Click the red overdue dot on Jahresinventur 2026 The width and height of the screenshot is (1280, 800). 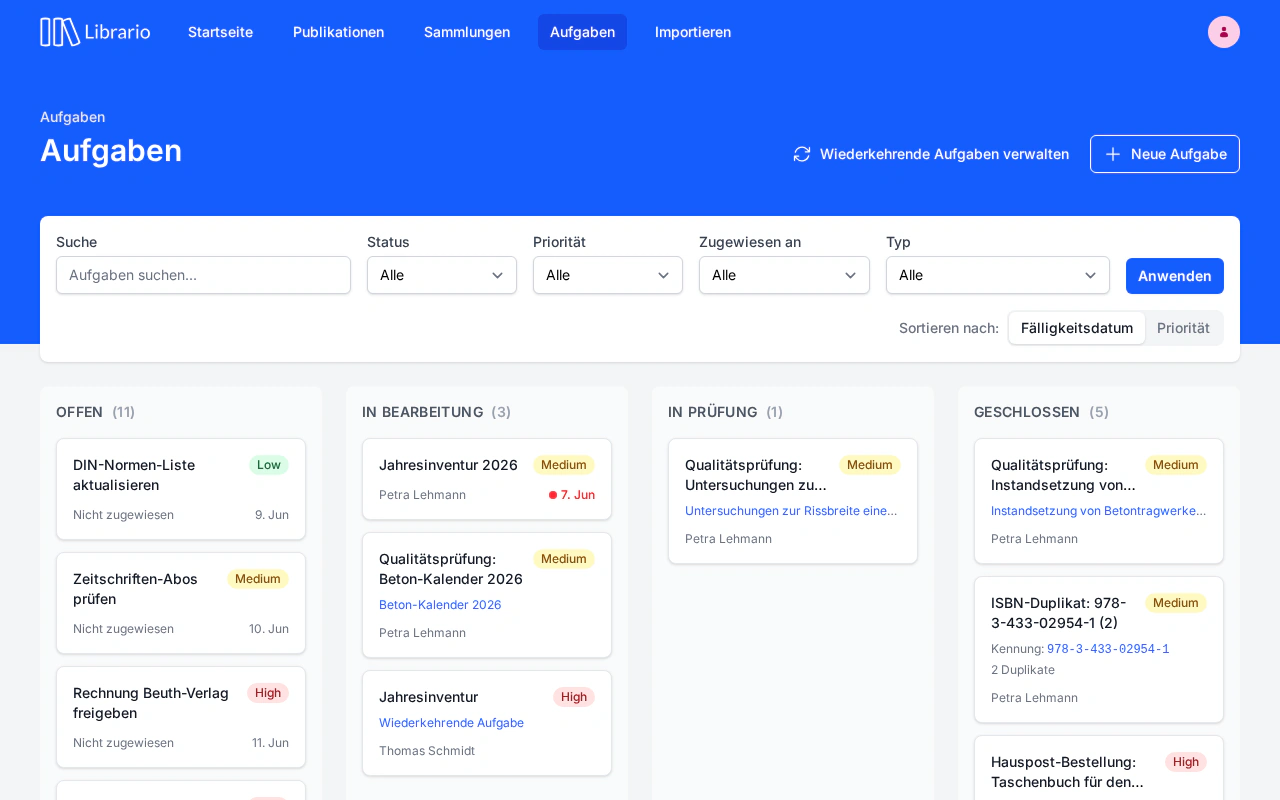tap(553, 495)
